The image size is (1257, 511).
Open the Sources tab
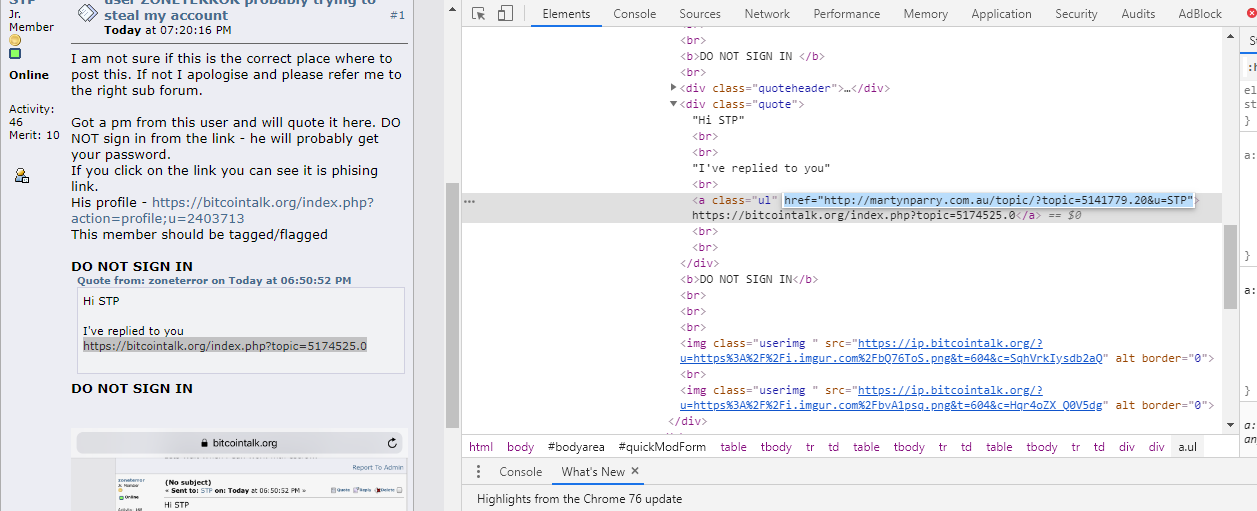700,14
